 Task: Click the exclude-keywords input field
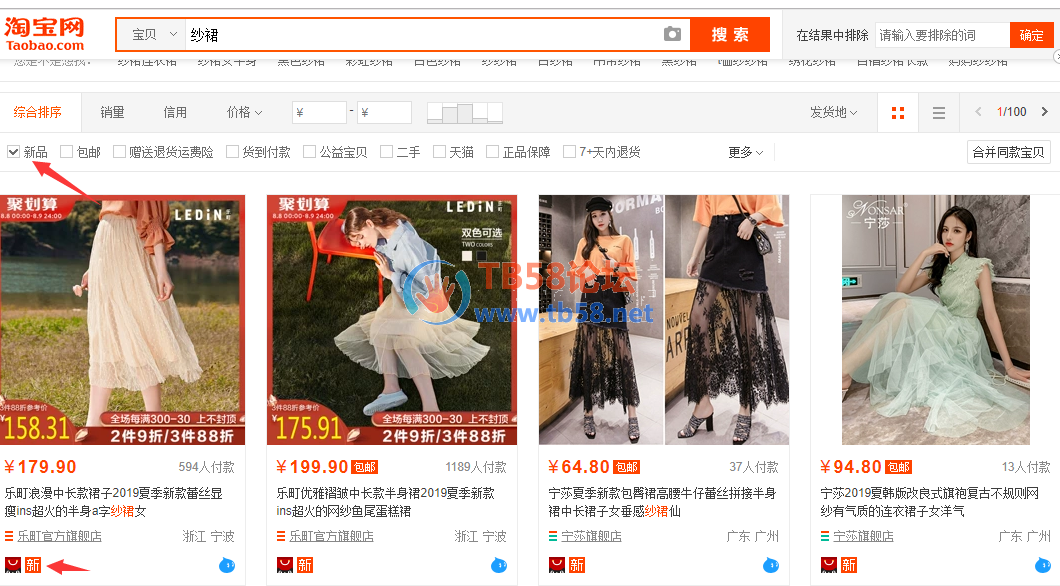tap(941, 35)
